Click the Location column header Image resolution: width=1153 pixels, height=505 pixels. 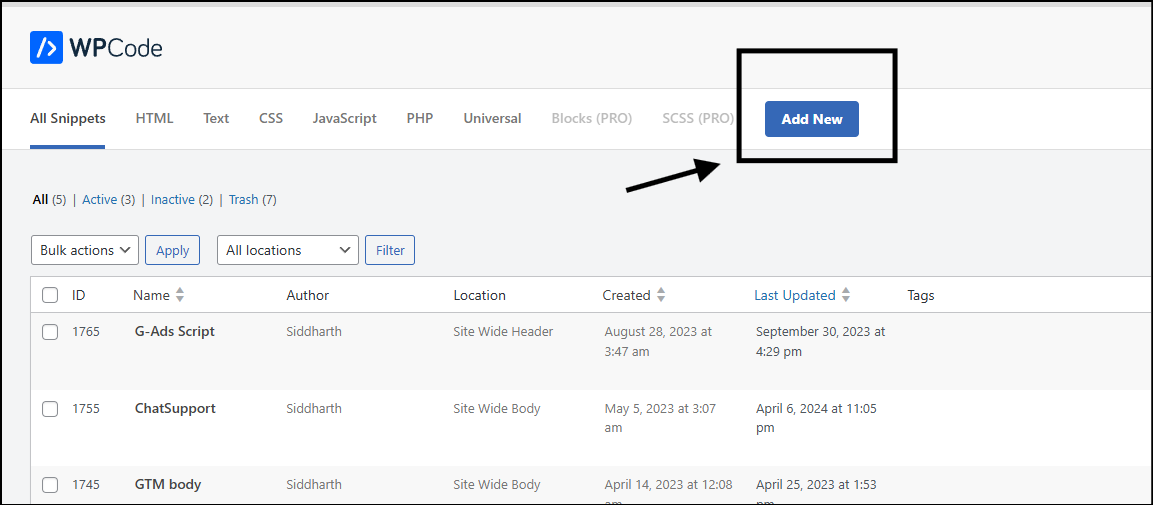pos(479,296)
